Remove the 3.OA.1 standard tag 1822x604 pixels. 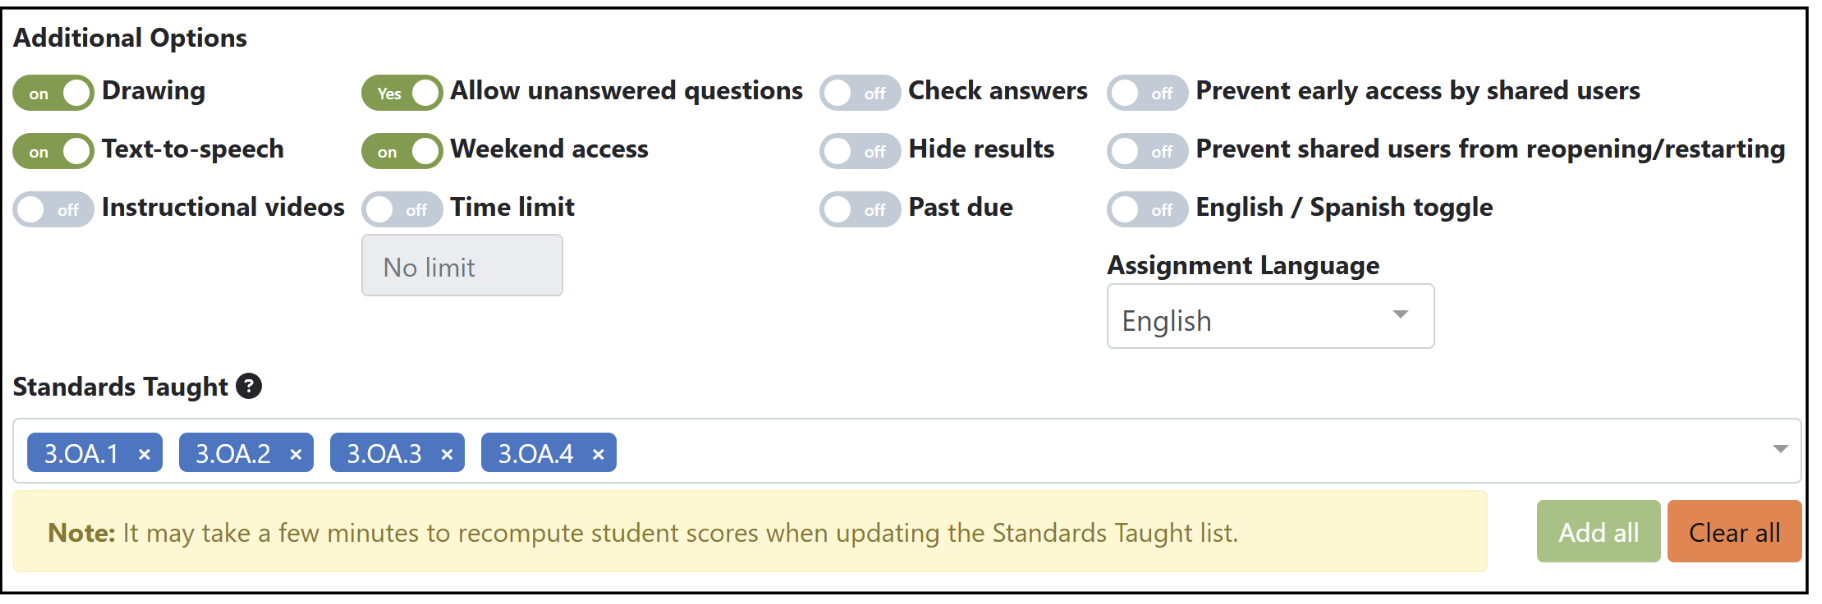[144, 454]
